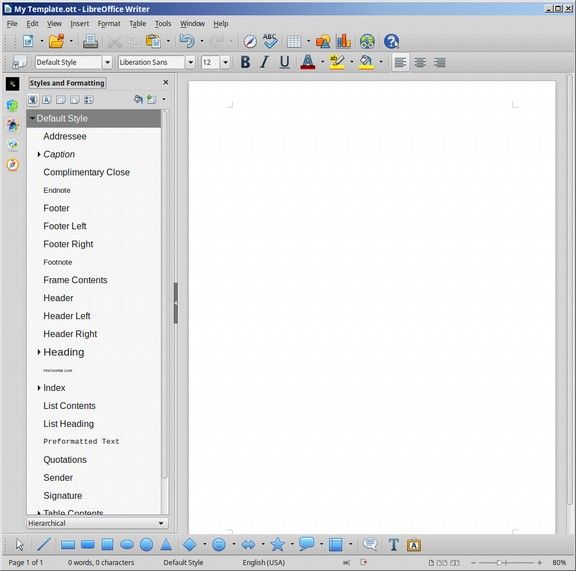Image resolution: width=576 pixels, height=571 pixels.
Task: Open New Style dropdown arrow in Styles panel
Action: [x=164, y=99]
